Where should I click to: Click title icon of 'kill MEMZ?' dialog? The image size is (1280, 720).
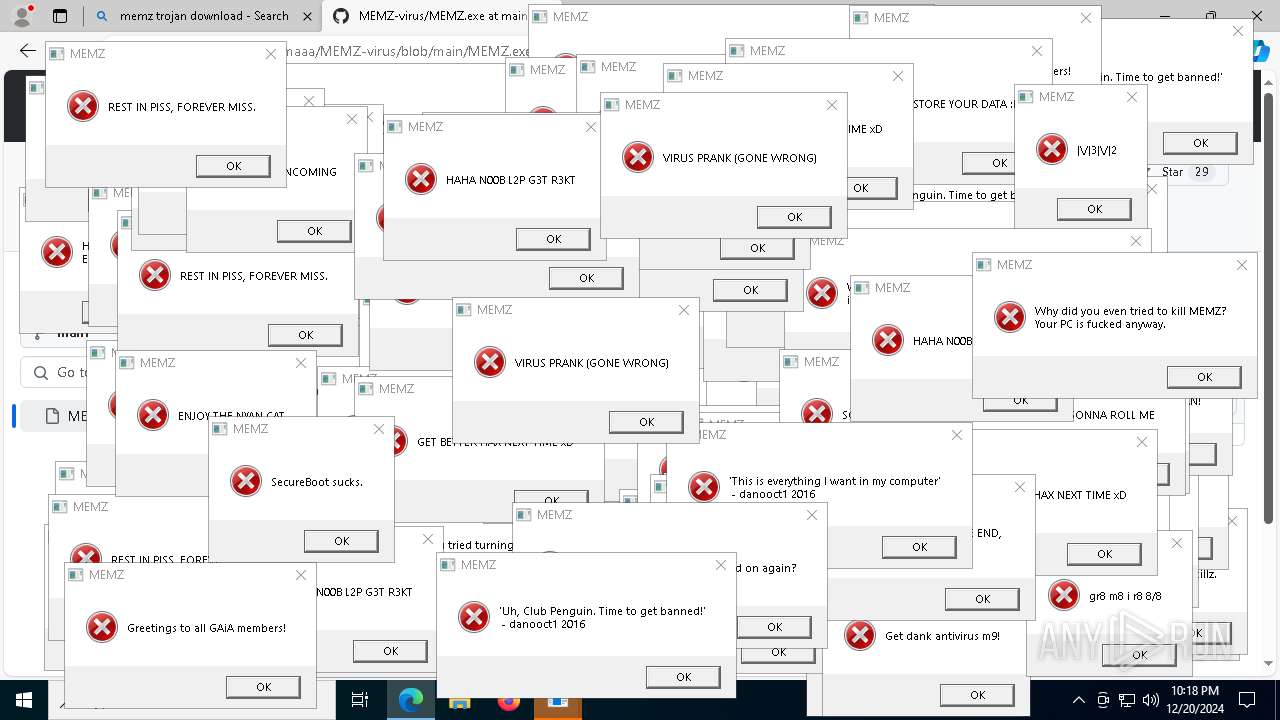(x=984, y=265)
